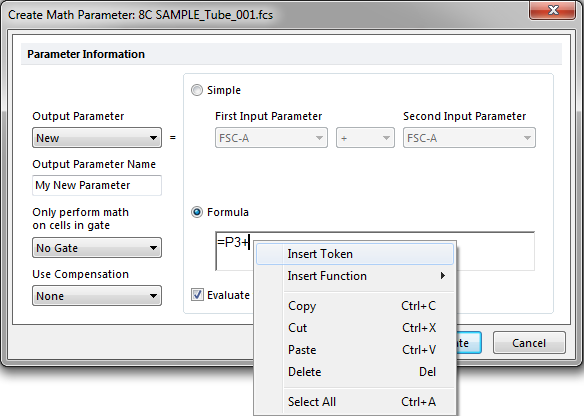Image resolution: width=584 pixels, height=416 pixels.
Task: Open the No Gate dropdown
Action: 97,248
